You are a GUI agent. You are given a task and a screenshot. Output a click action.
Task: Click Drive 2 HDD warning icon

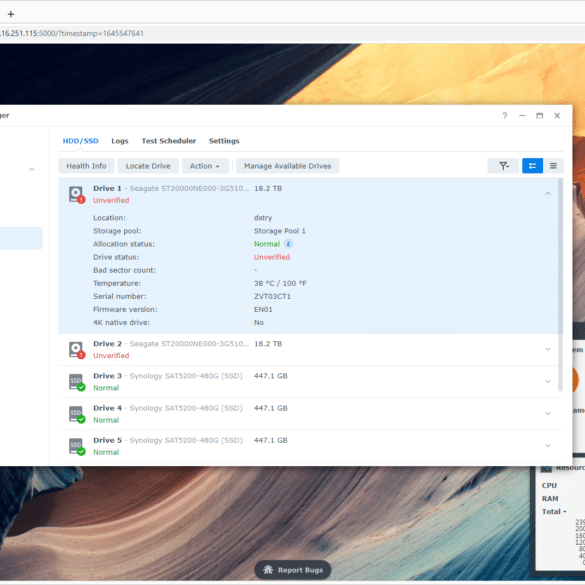click(77, 350)
